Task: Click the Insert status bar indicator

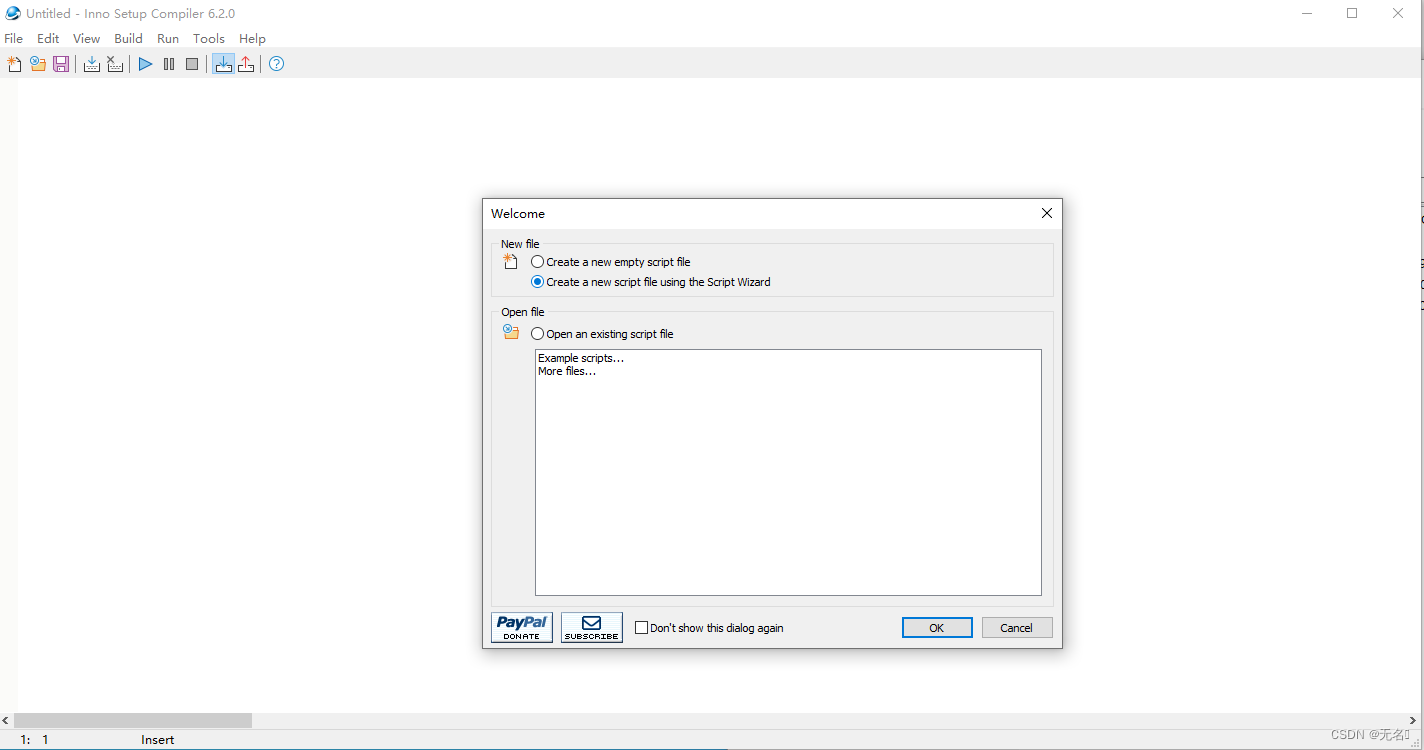Action: (158, 740)
